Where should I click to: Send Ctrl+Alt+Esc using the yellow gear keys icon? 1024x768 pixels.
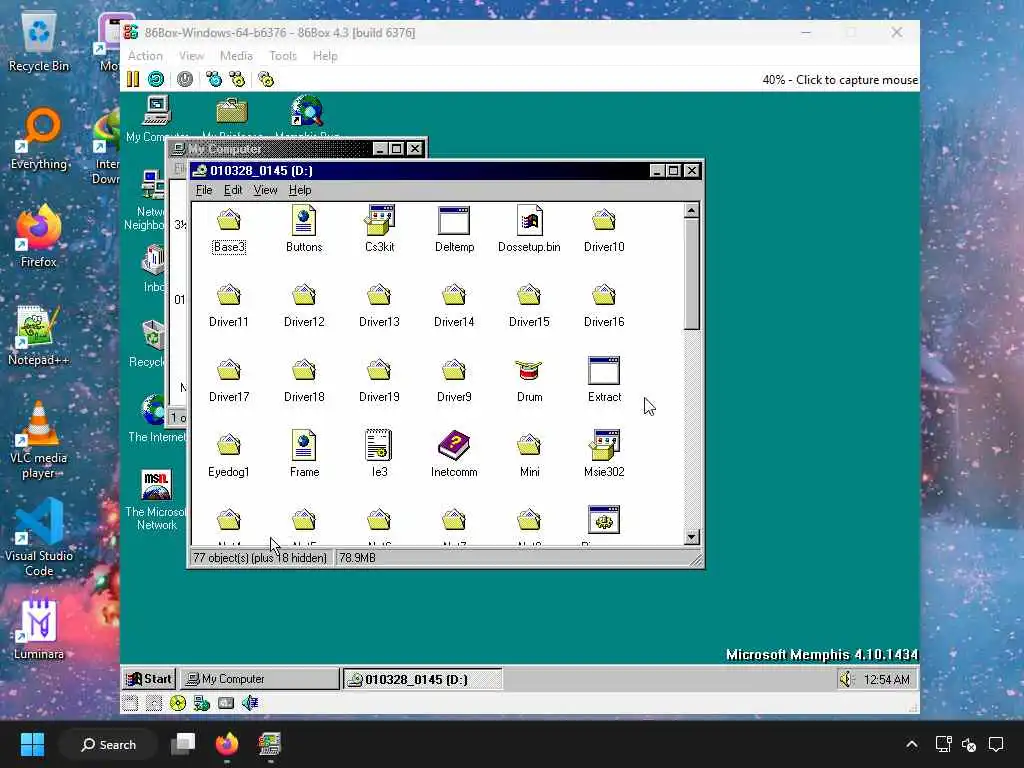[x=237, y=80]
